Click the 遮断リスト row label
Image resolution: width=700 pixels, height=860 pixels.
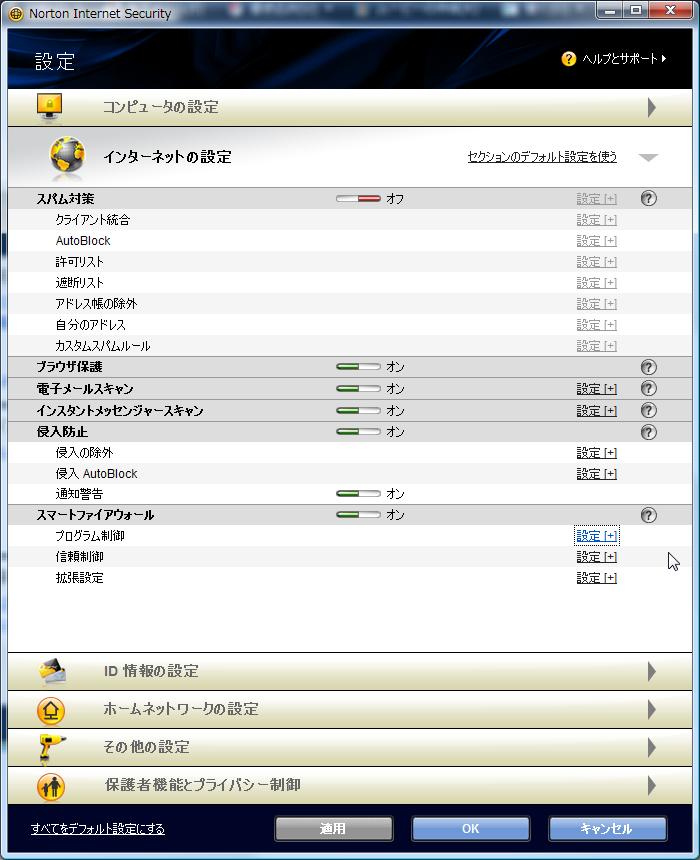(x=80, y=283)
